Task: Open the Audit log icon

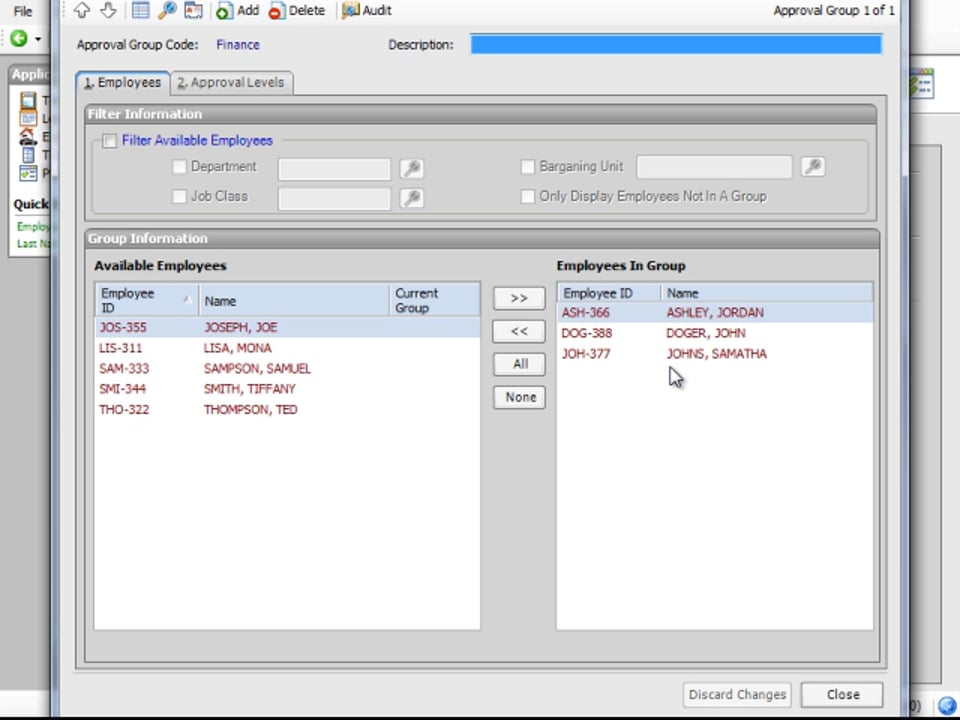Action: coord(350,10)
